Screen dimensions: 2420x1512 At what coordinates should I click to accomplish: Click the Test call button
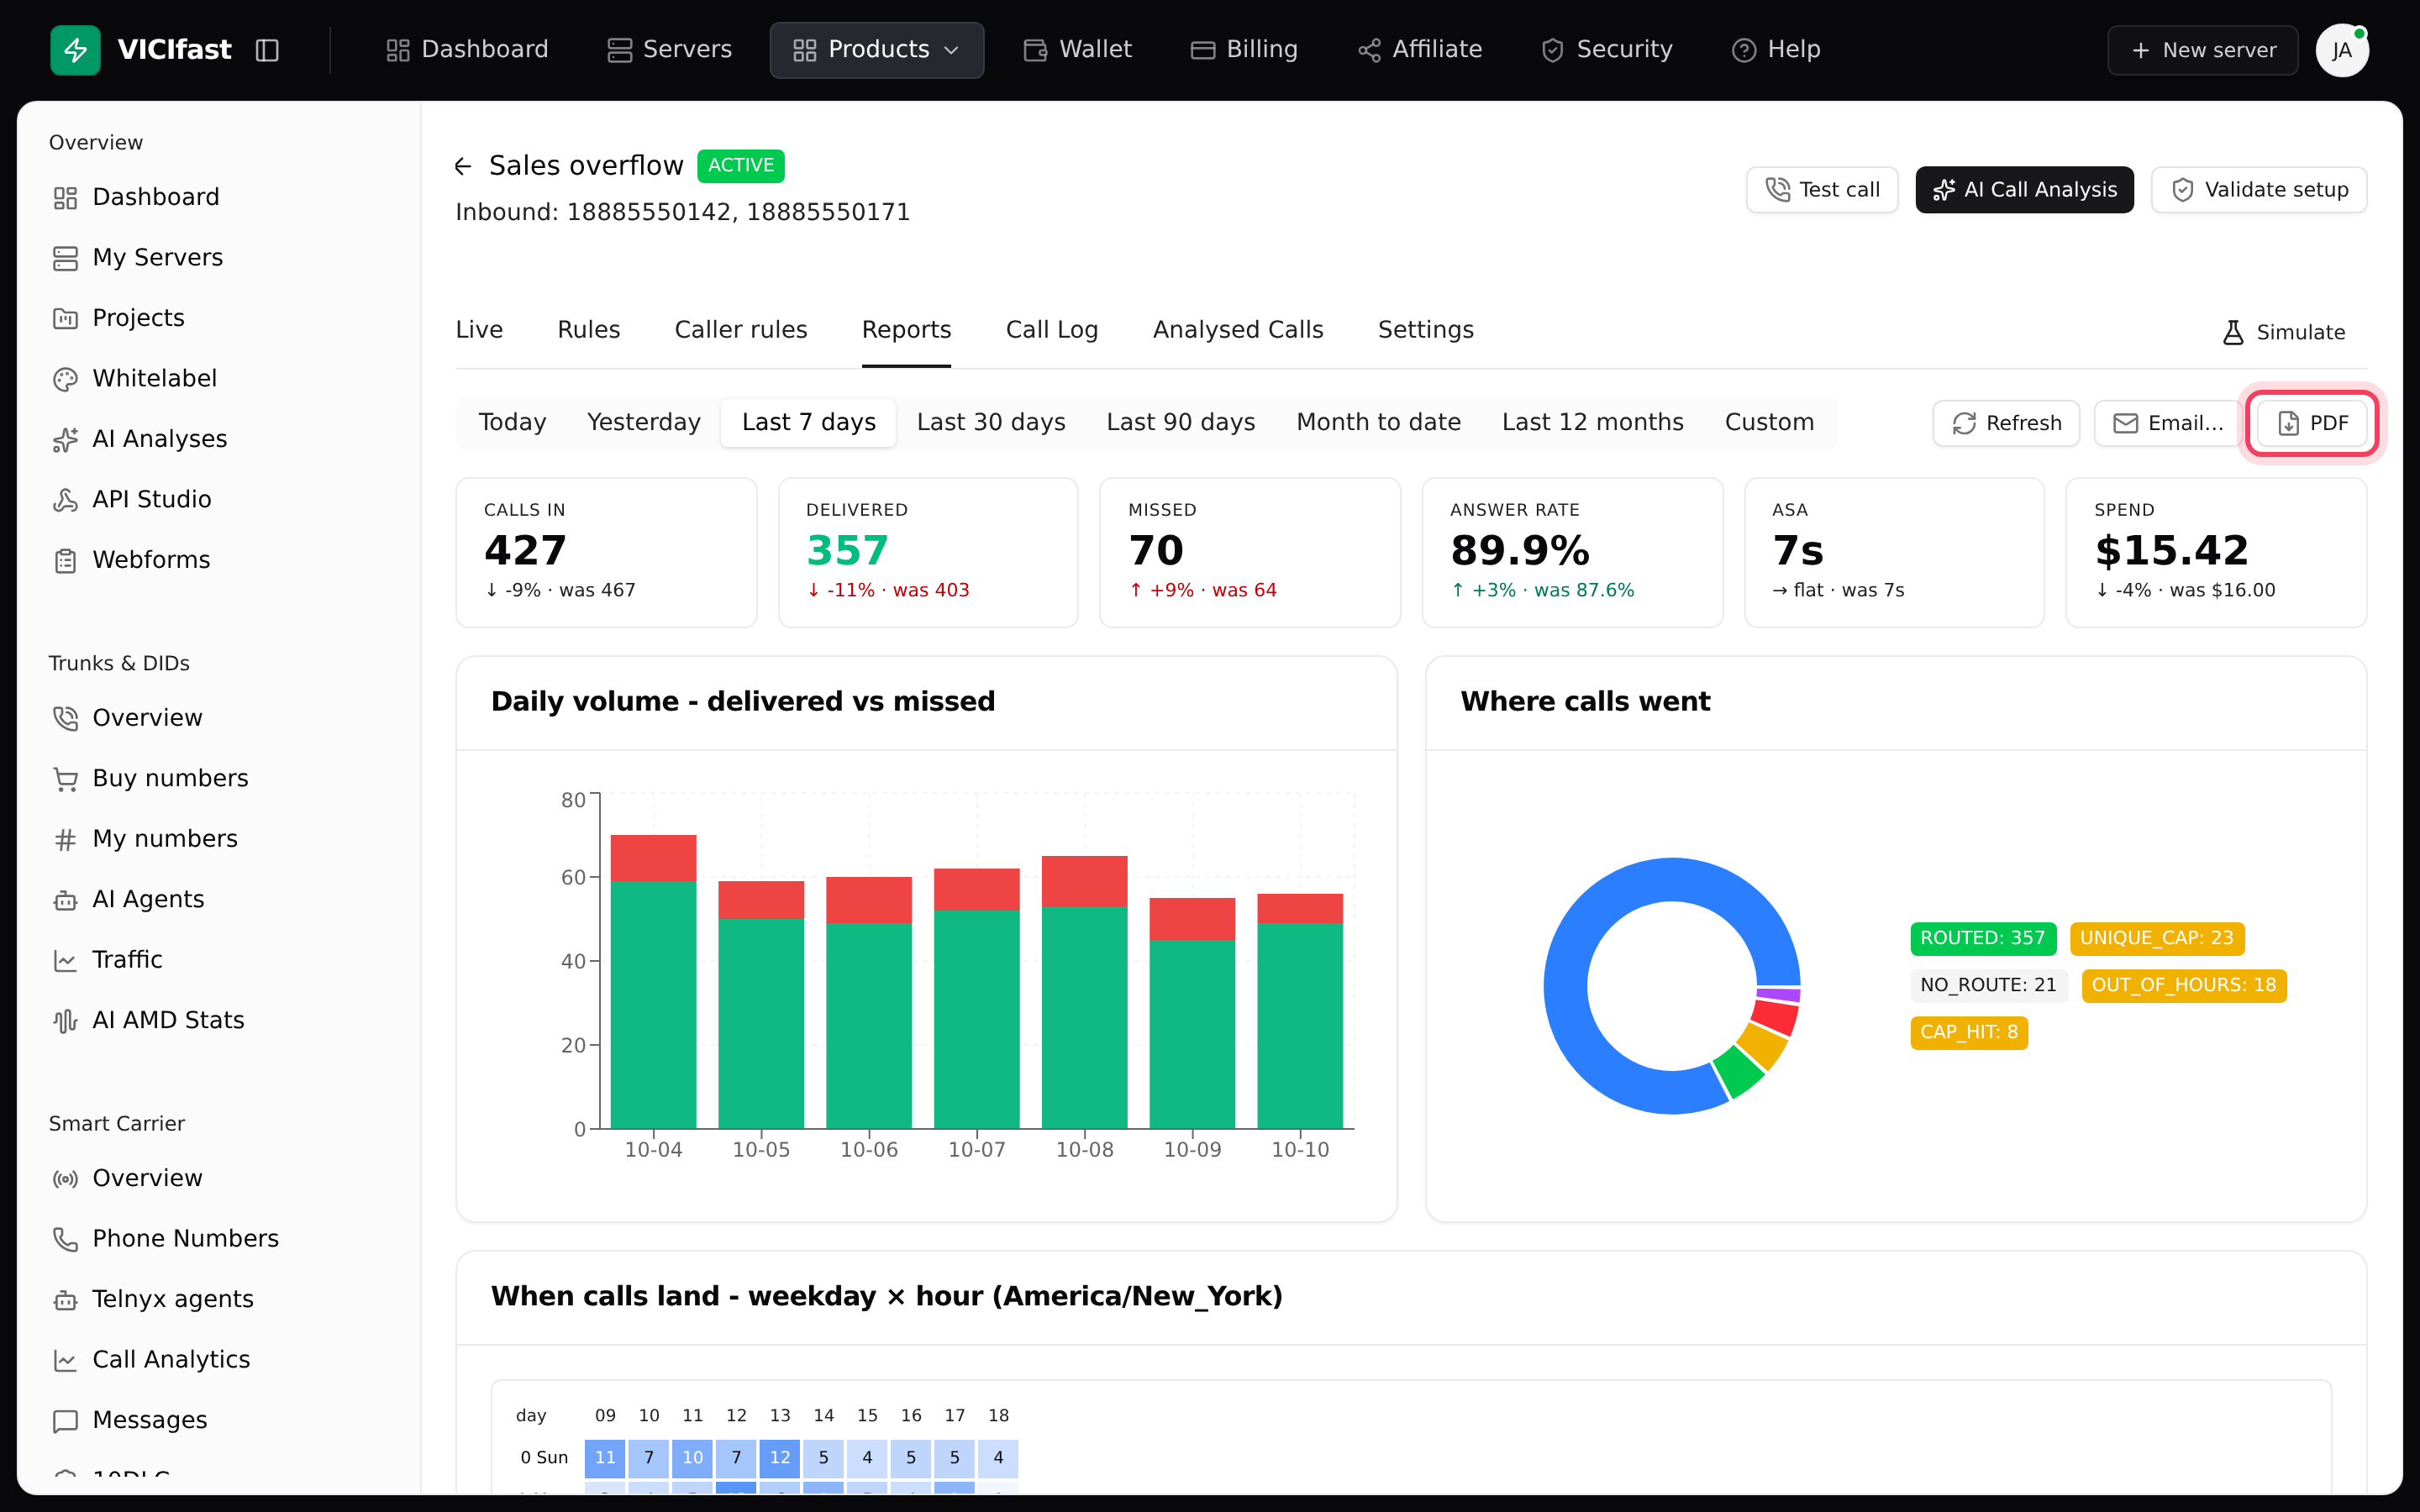tap(1822, 190)
